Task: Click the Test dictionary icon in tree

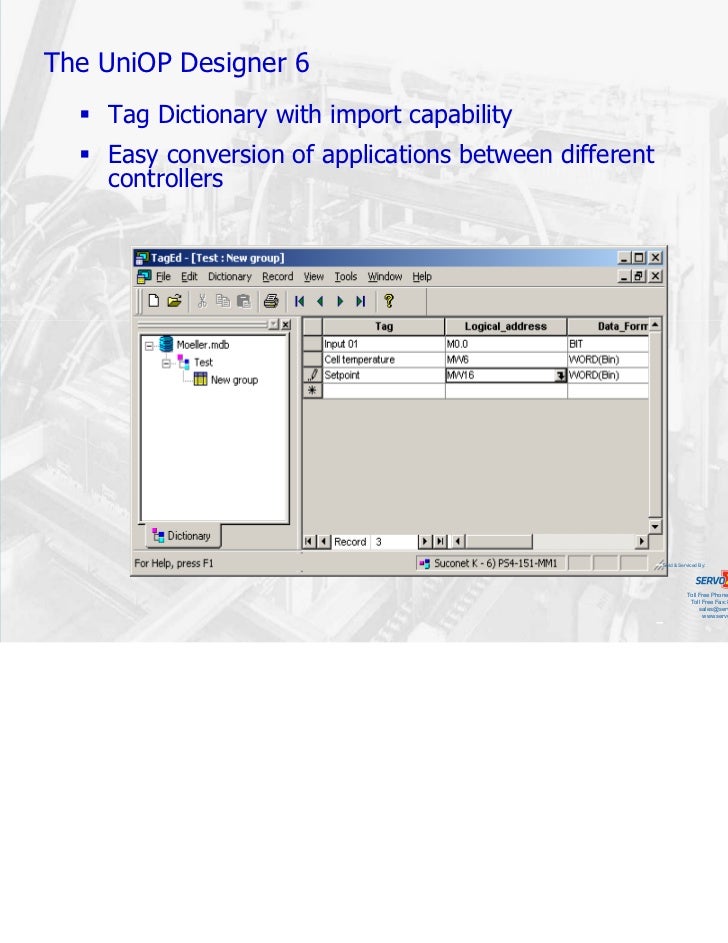Action: tap(184, 363)
